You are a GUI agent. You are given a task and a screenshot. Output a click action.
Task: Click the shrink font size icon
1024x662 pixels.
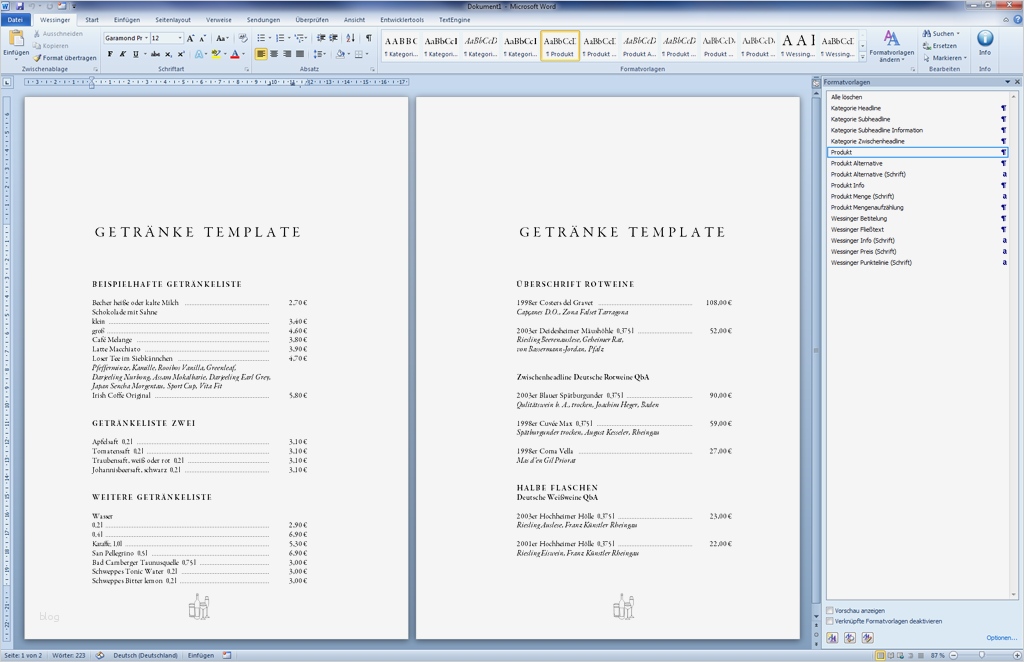coord(202,38)
